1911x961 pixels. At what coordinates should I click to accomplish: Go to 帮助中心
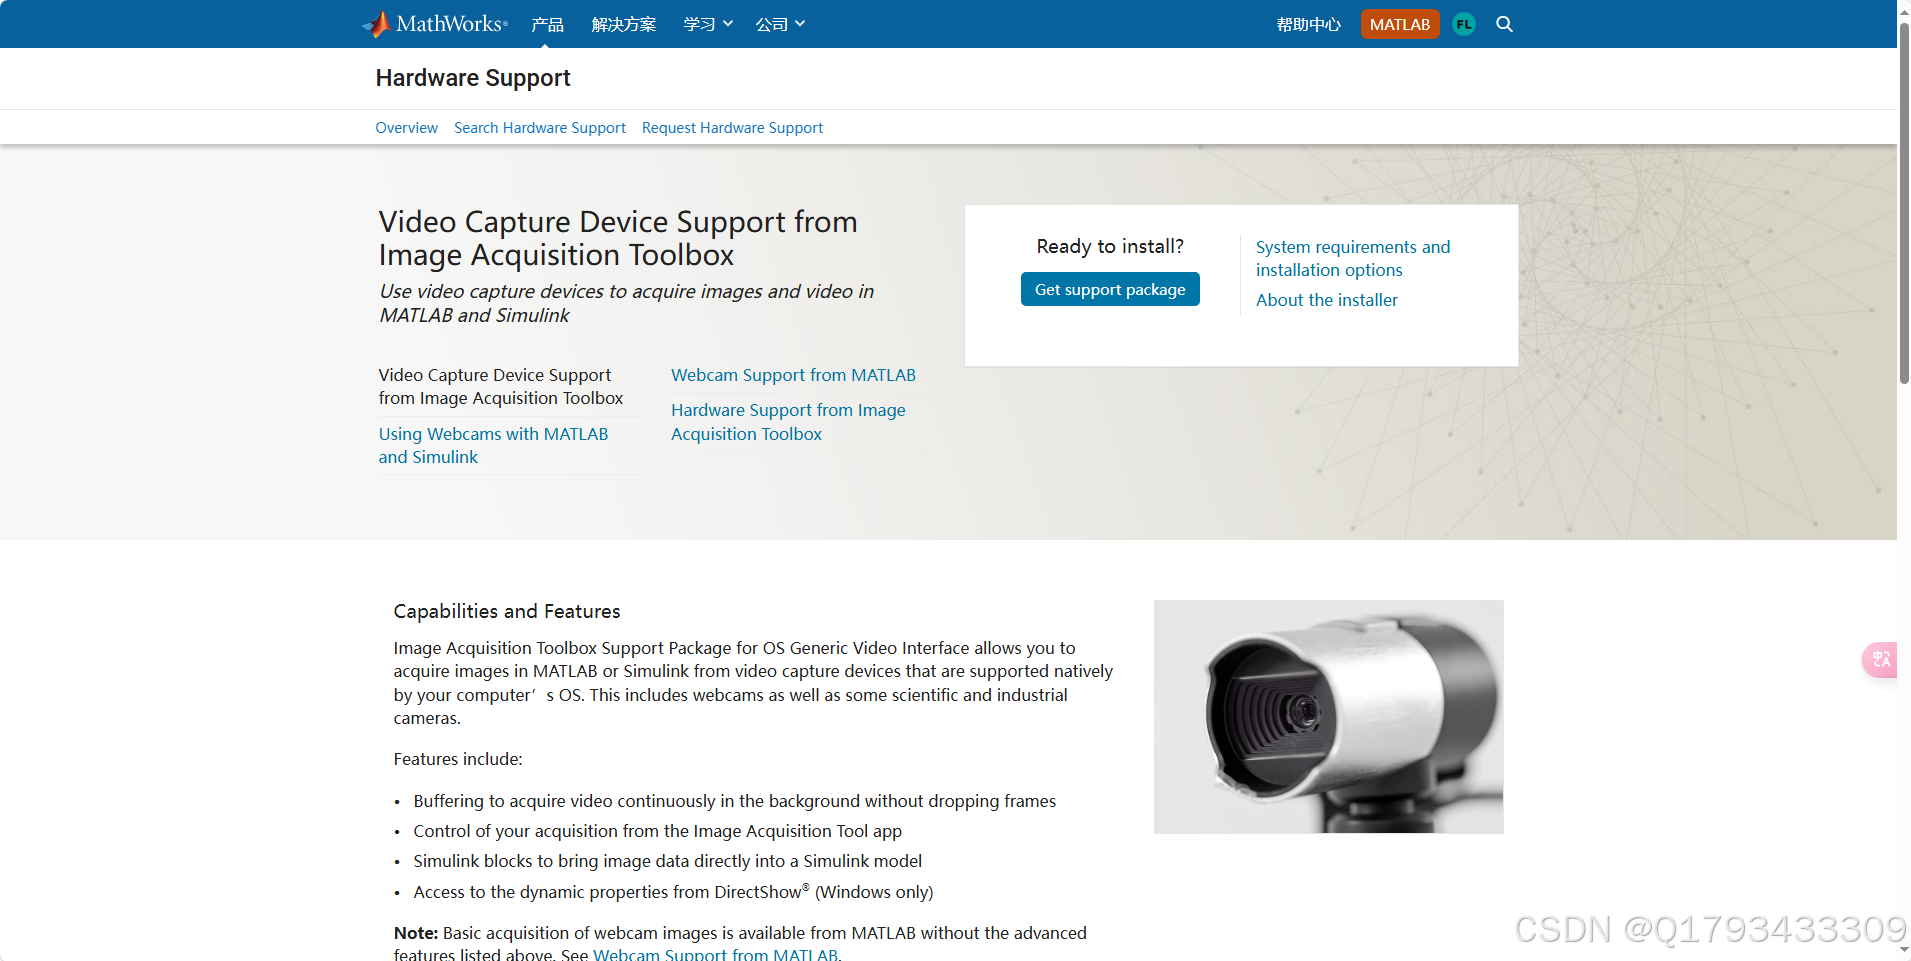pos(1308,24)
